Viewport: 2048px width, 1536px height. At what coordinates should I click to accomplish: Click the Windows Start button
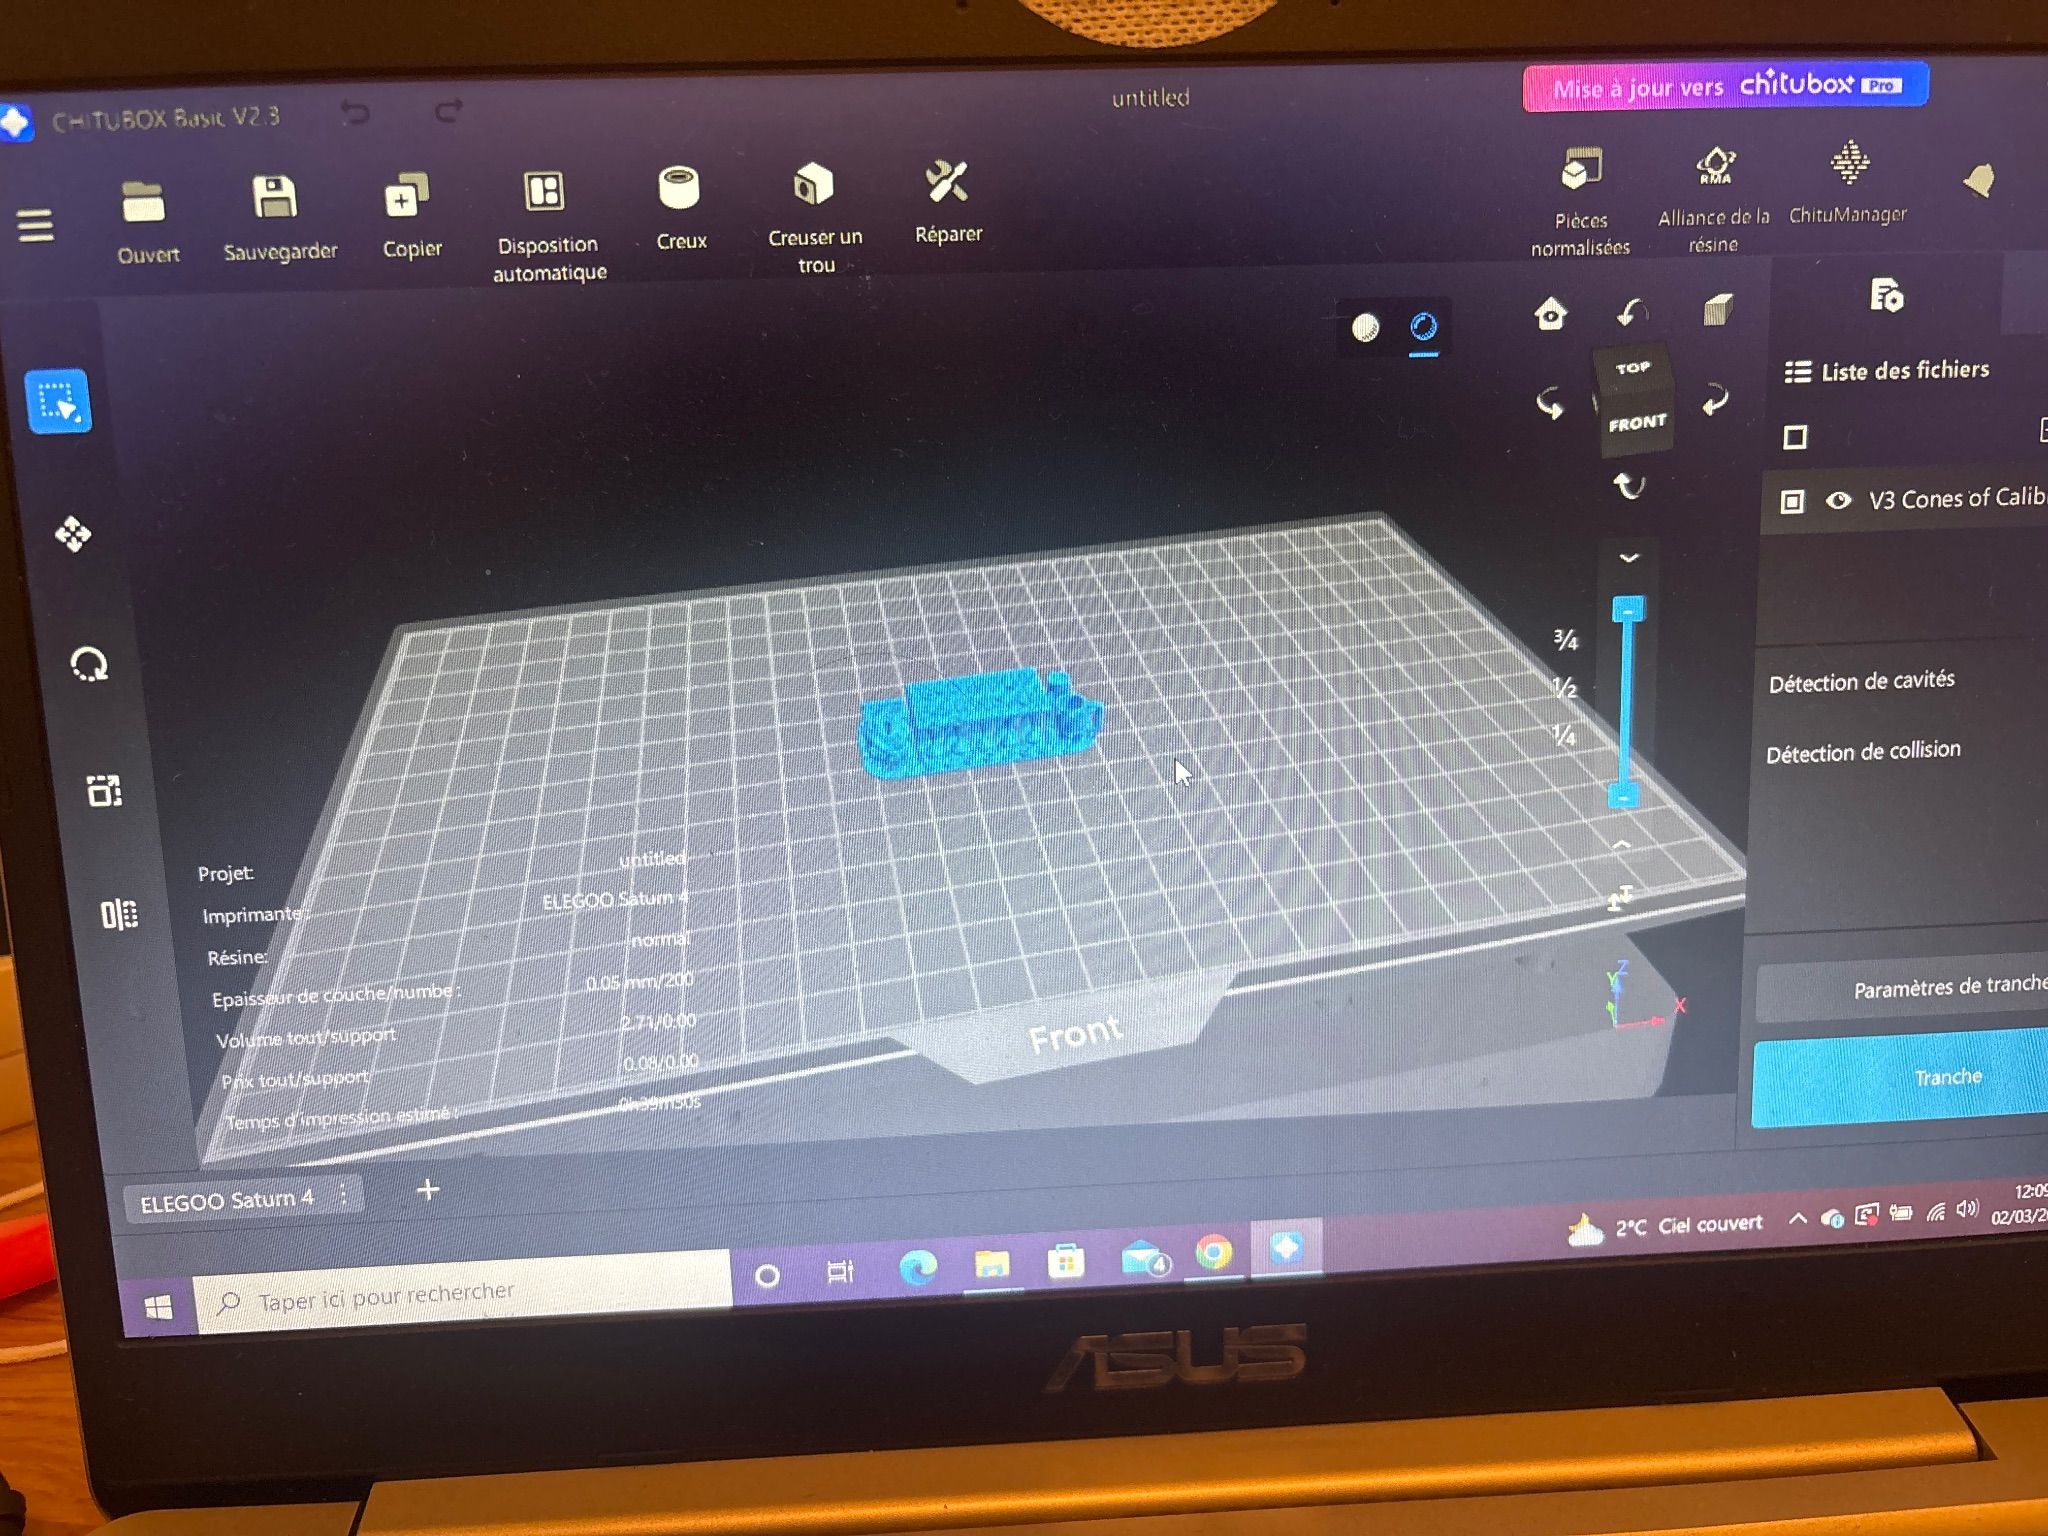(158, 1306)
